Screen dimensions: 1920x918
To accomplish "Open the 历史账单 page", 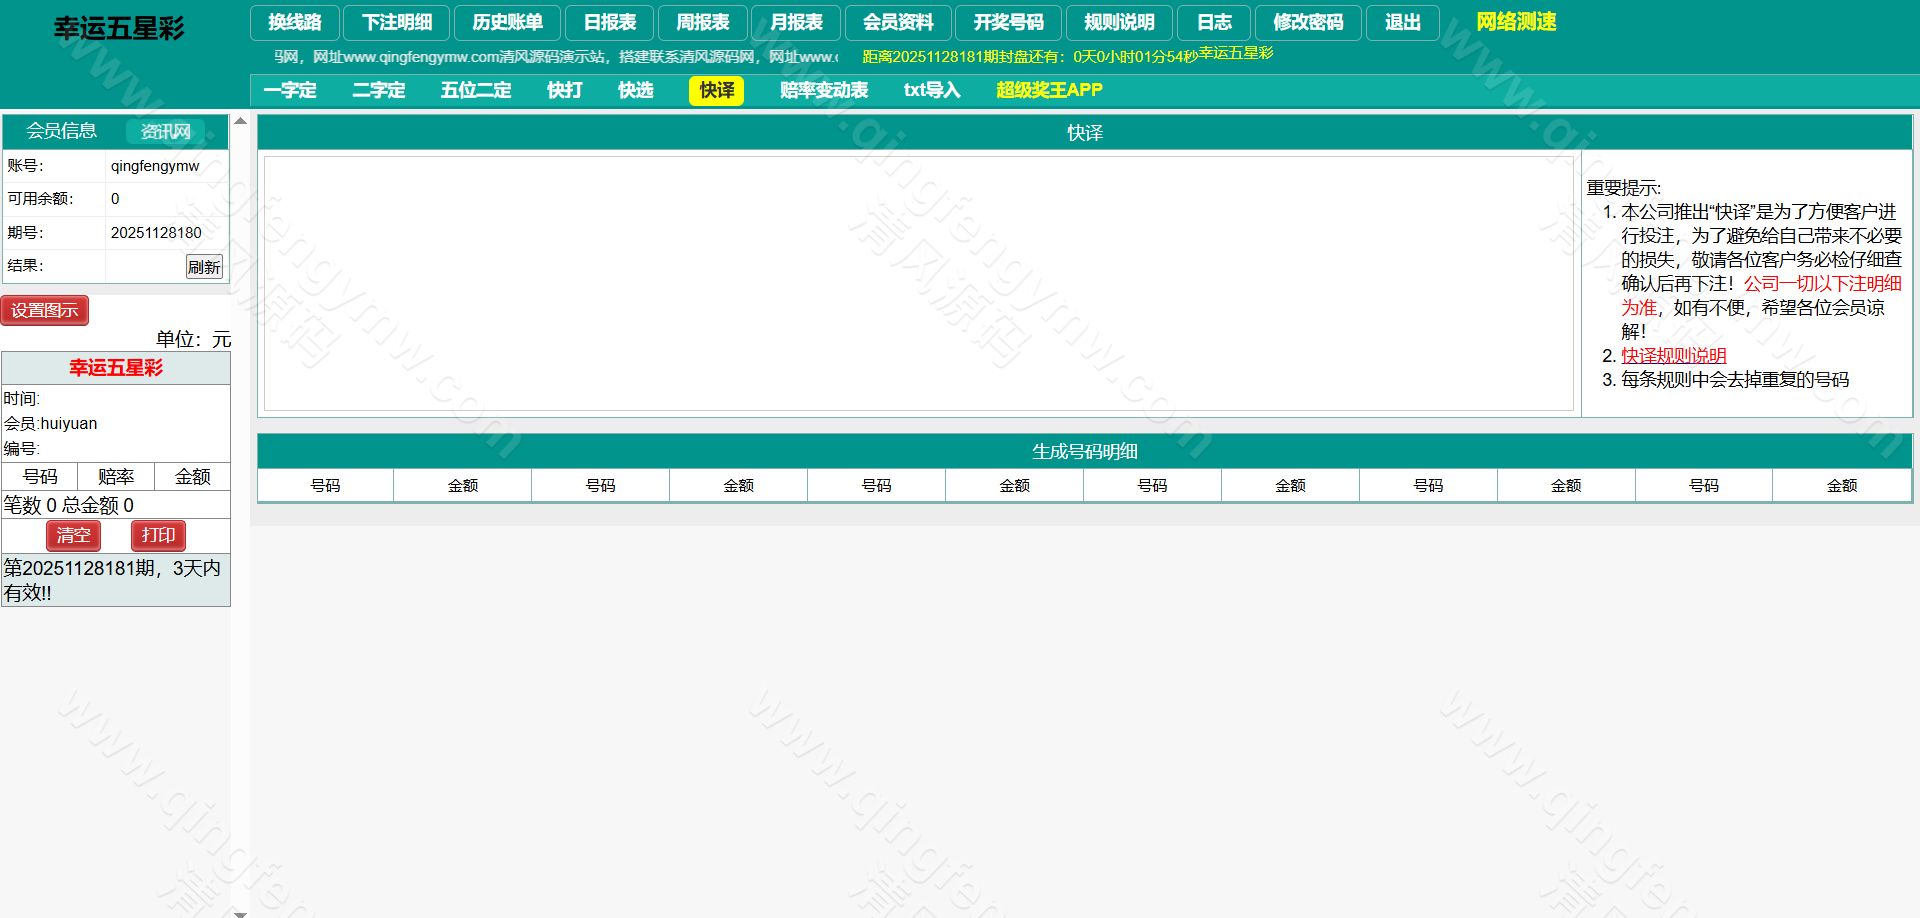I will click(507, 22).
